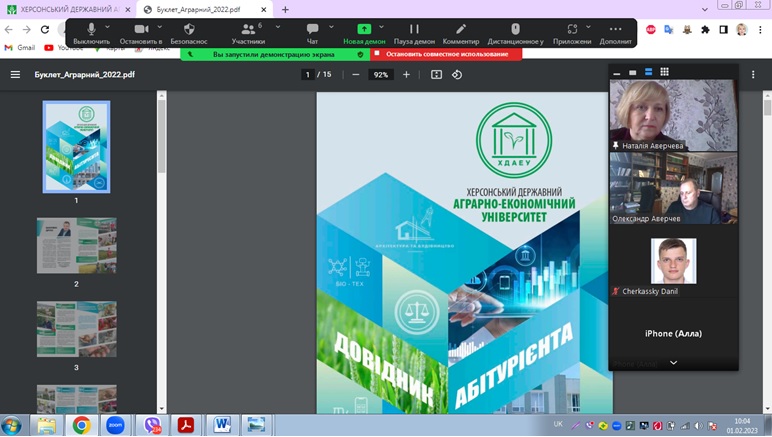The height and width of the screenshot is (437, 772).
Task: Close the Буклет_Аграрний_2022.pdf tab
Action: (x=263, y=9)
